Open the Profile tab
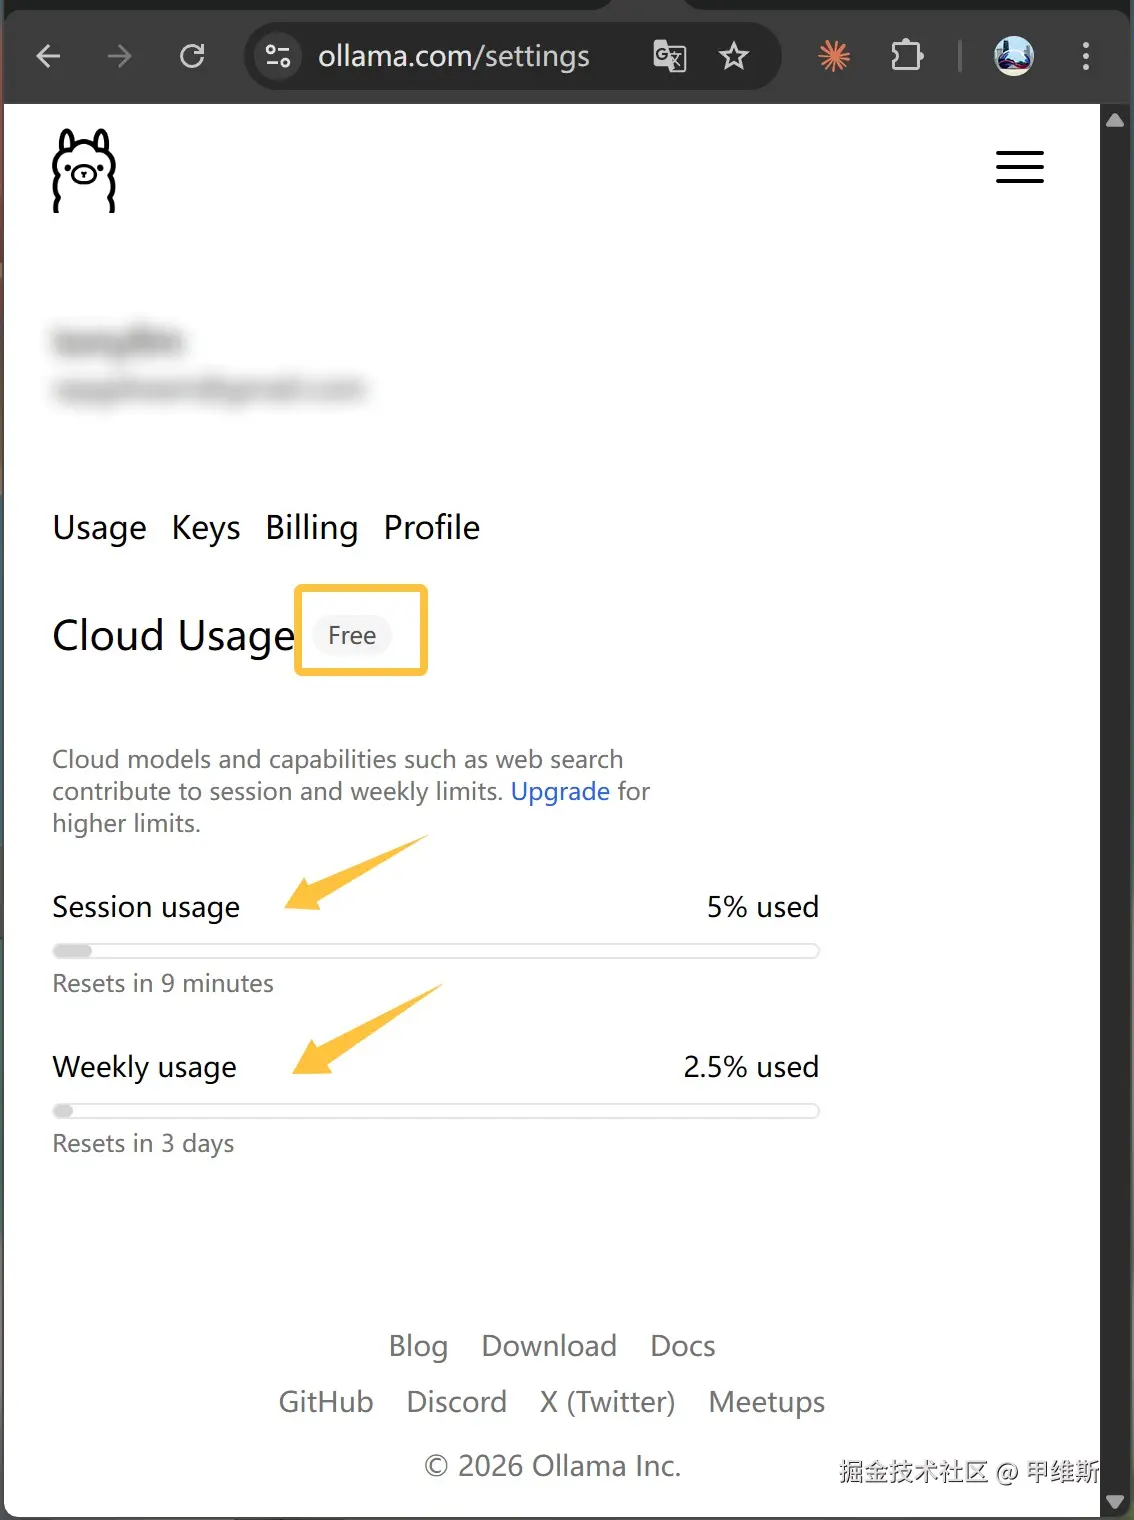The image size is (1134, 1520). 432,527
